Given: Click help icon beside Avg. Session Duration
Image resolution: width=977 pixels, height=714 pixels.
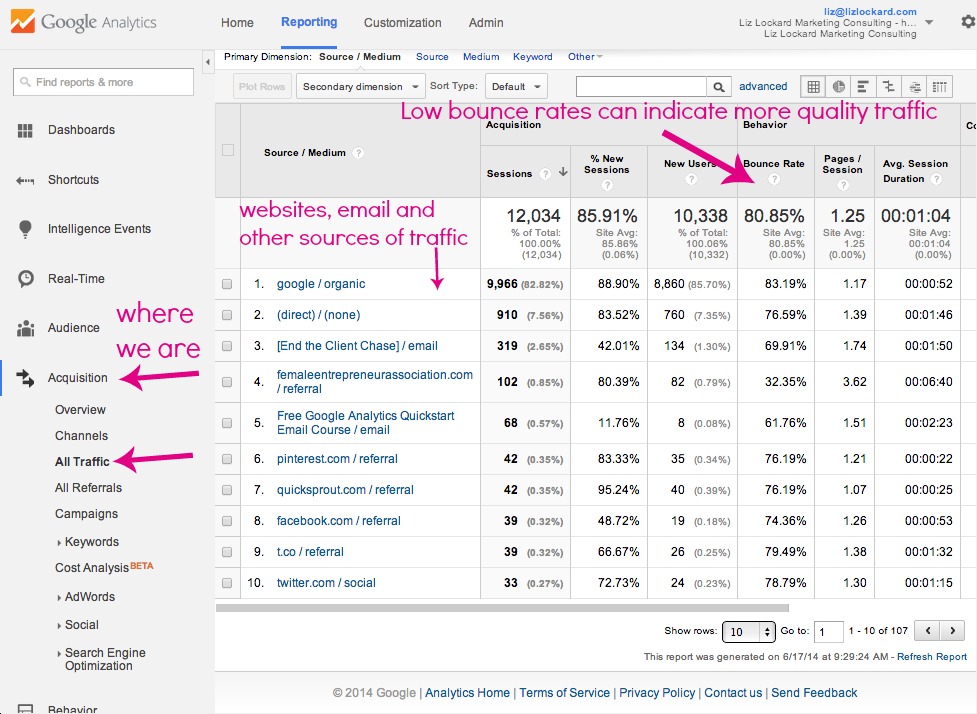Looking at the screenshot, I should 936,179.
